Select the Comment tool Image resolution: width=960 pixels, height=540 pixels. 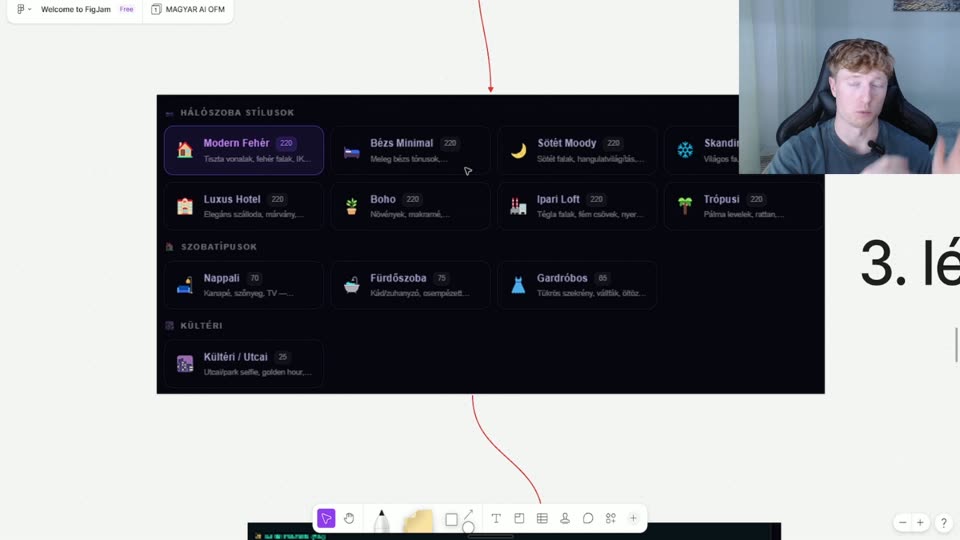point(588,519)
